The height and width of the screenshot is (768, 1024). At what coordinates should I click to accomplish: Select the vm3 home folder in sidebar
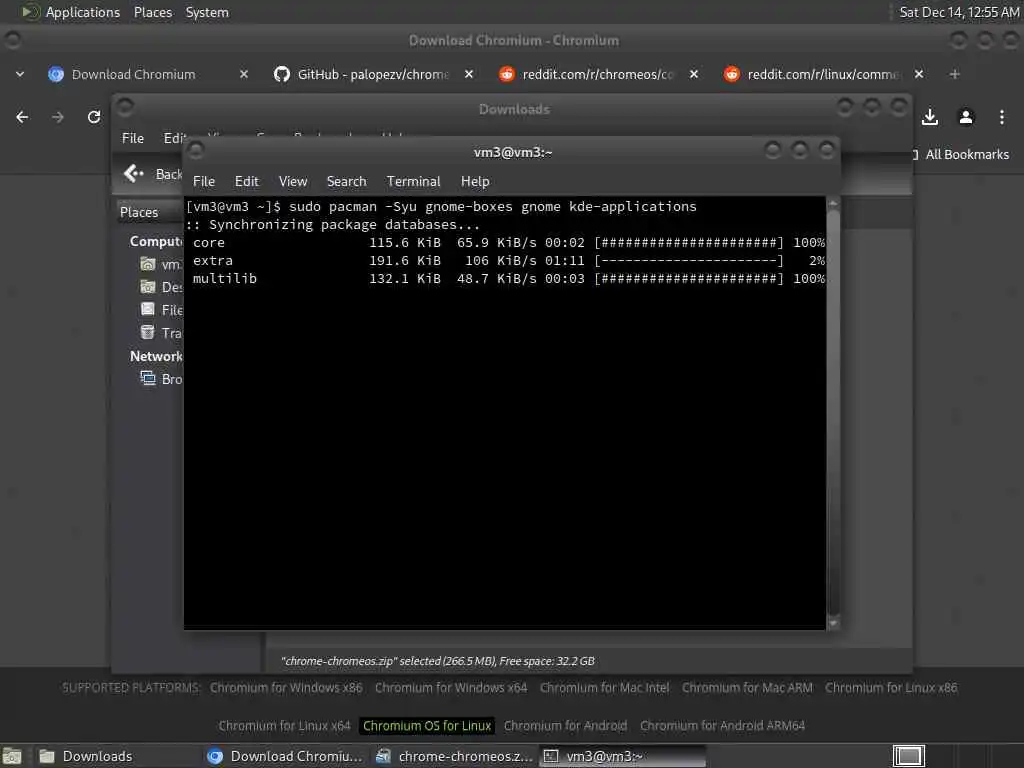coord(161,264)
